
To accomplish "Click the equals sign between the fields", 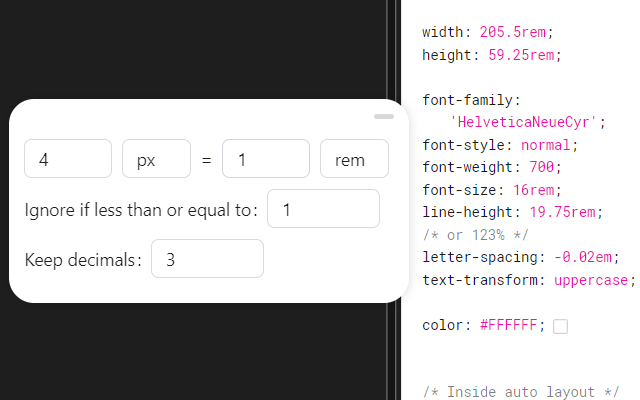I will (206, 160).
